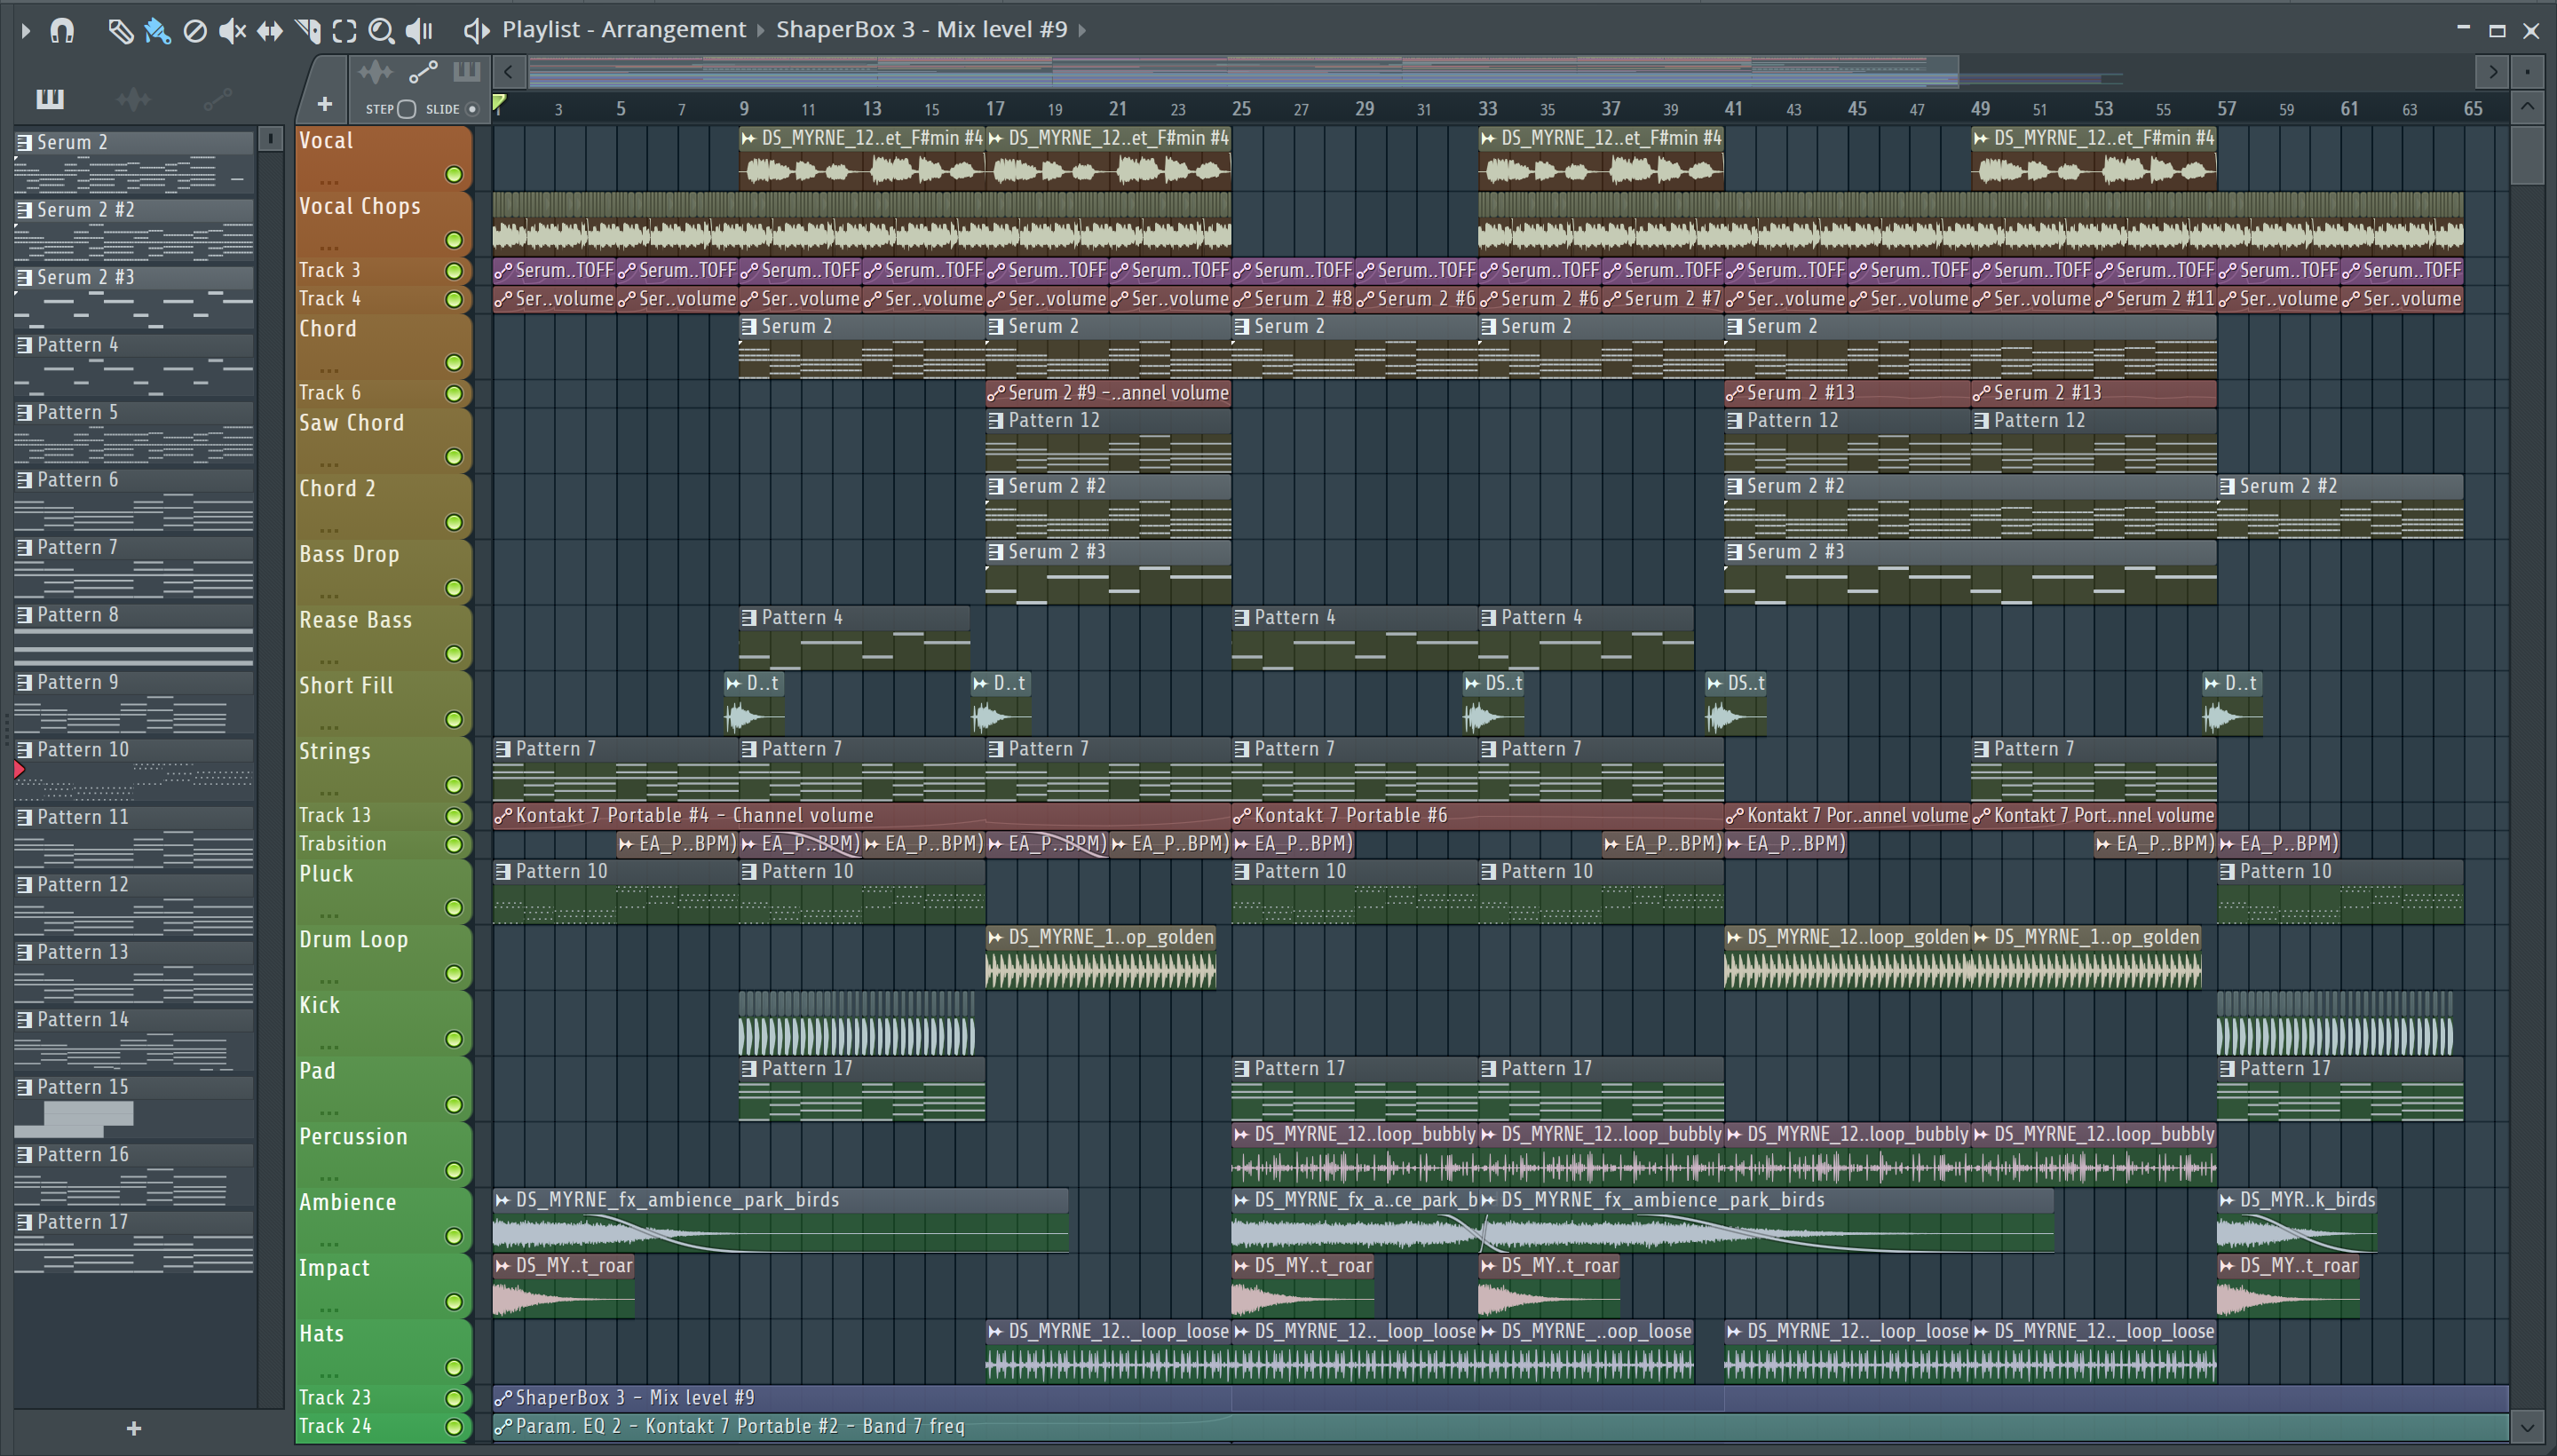Mute the Chord track

[x=454, y=363]
